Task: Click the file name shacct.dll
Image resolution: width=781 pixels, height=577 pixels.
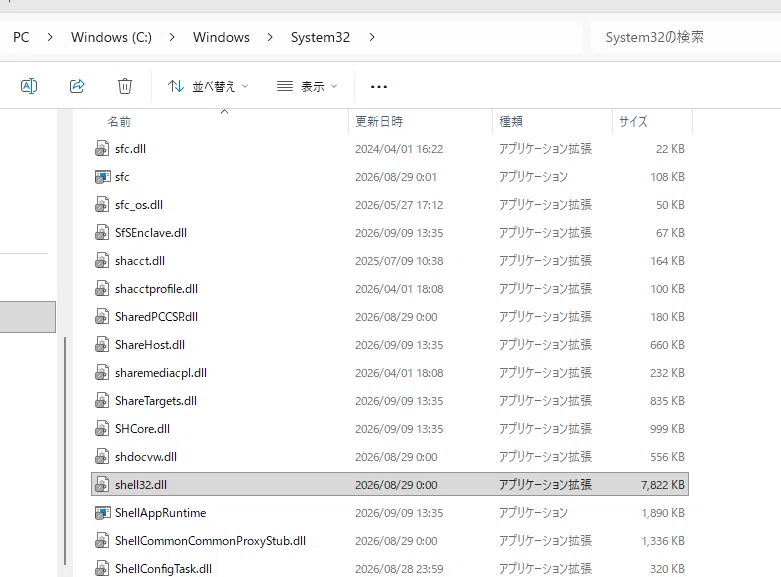Action: pos(139,261)
